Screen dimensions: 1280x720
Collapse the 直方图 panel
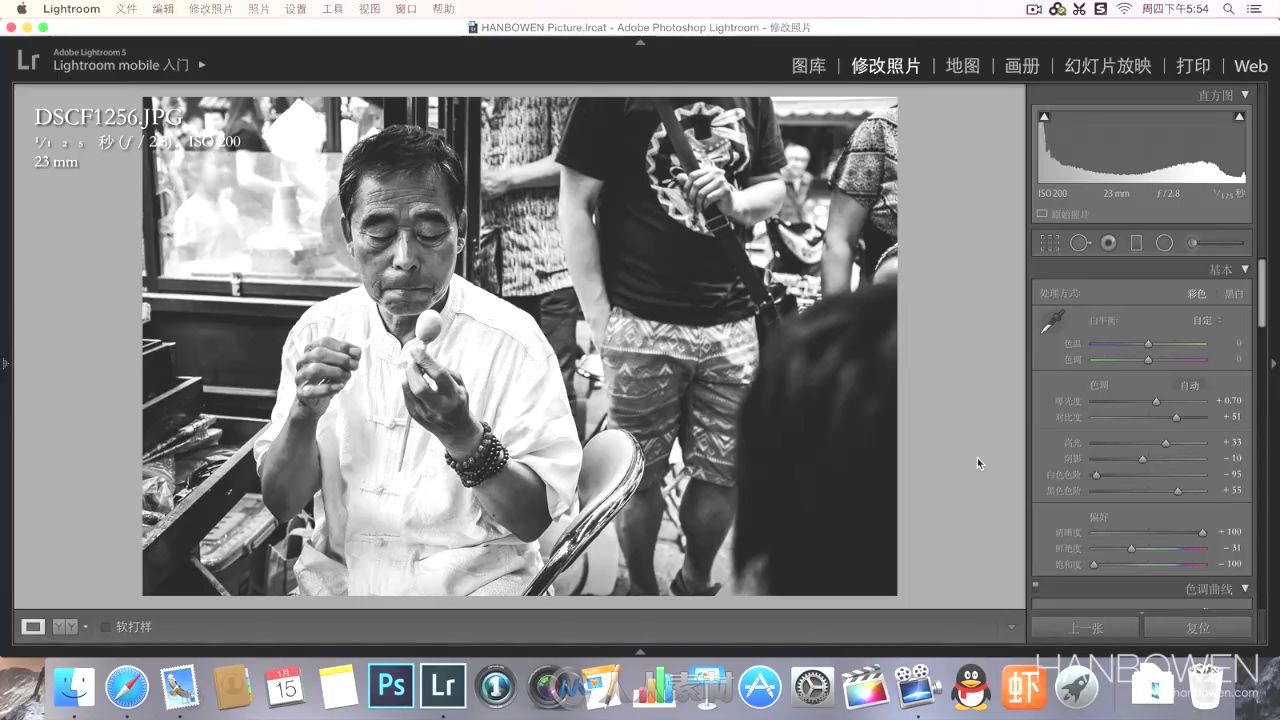(1245, 95)
